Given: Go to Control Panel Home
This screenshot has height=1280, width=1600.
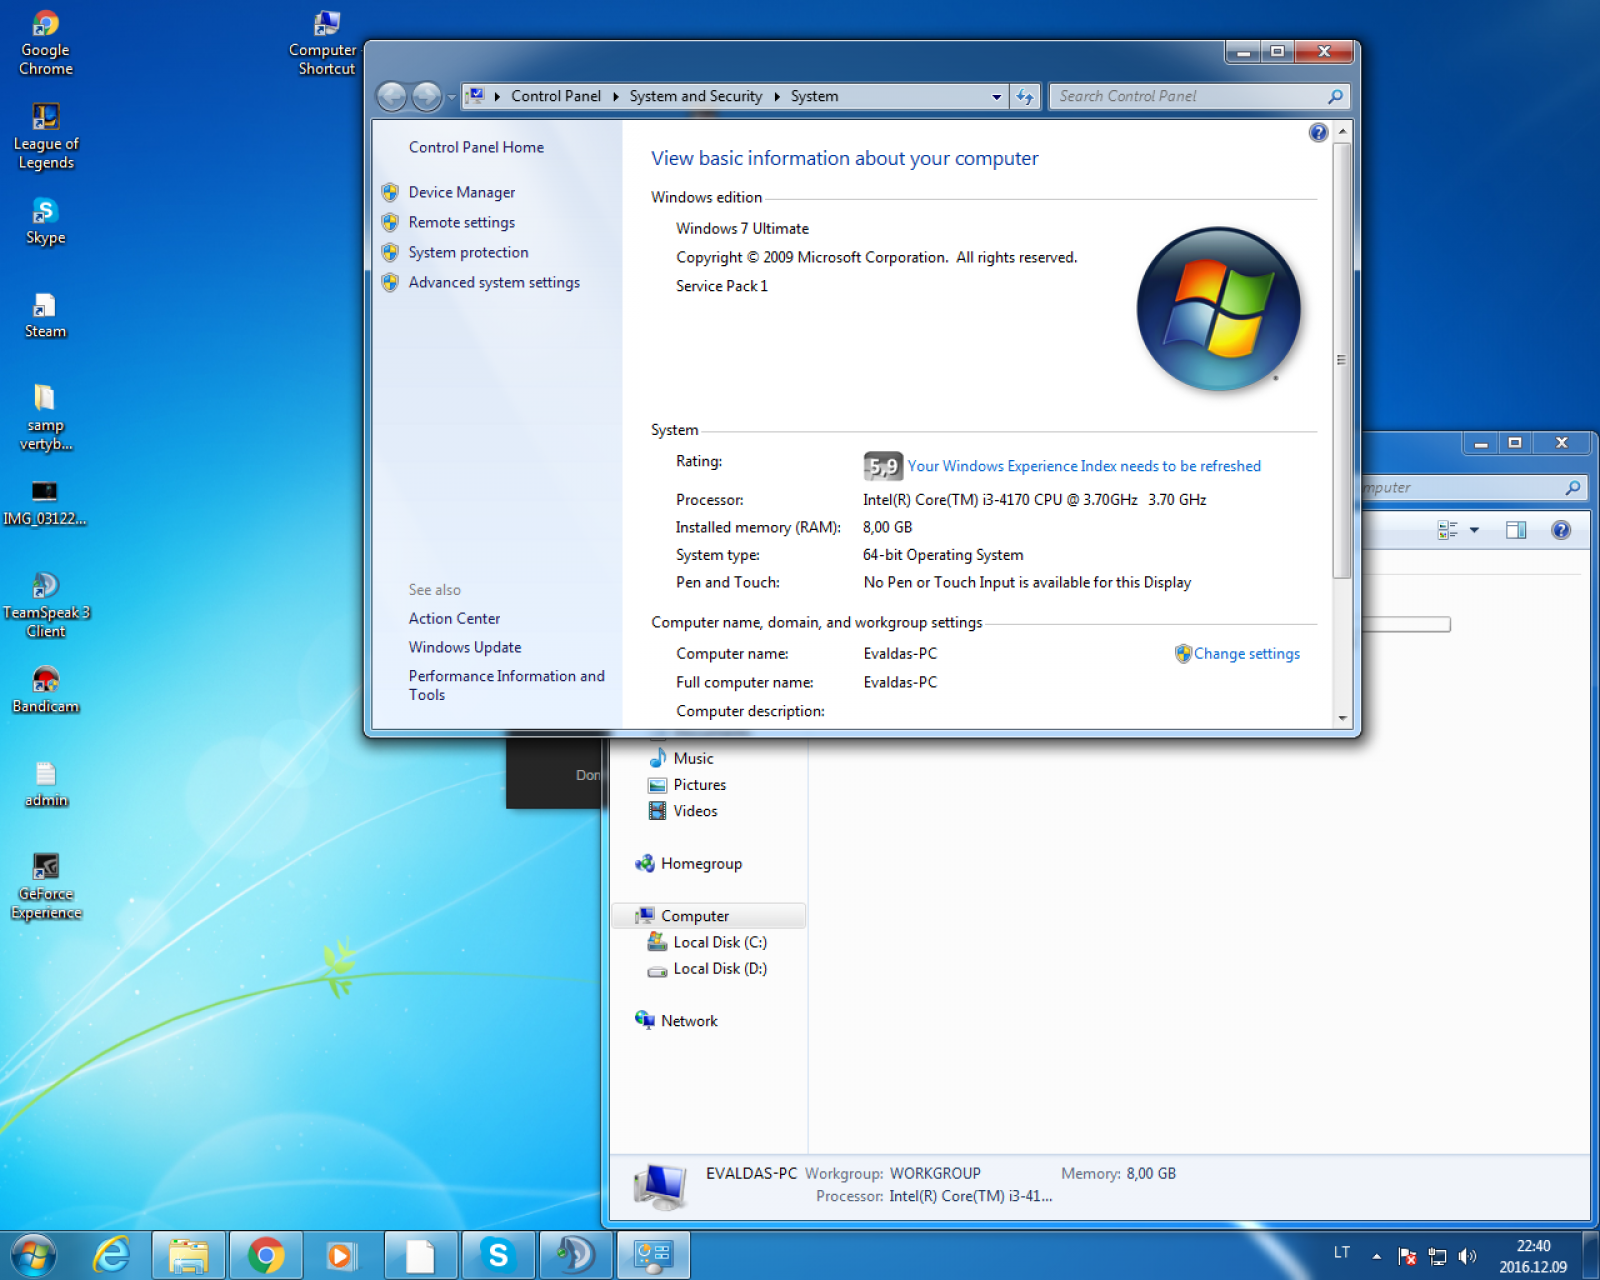Looking at the screenshot, I should pos(476,147).
